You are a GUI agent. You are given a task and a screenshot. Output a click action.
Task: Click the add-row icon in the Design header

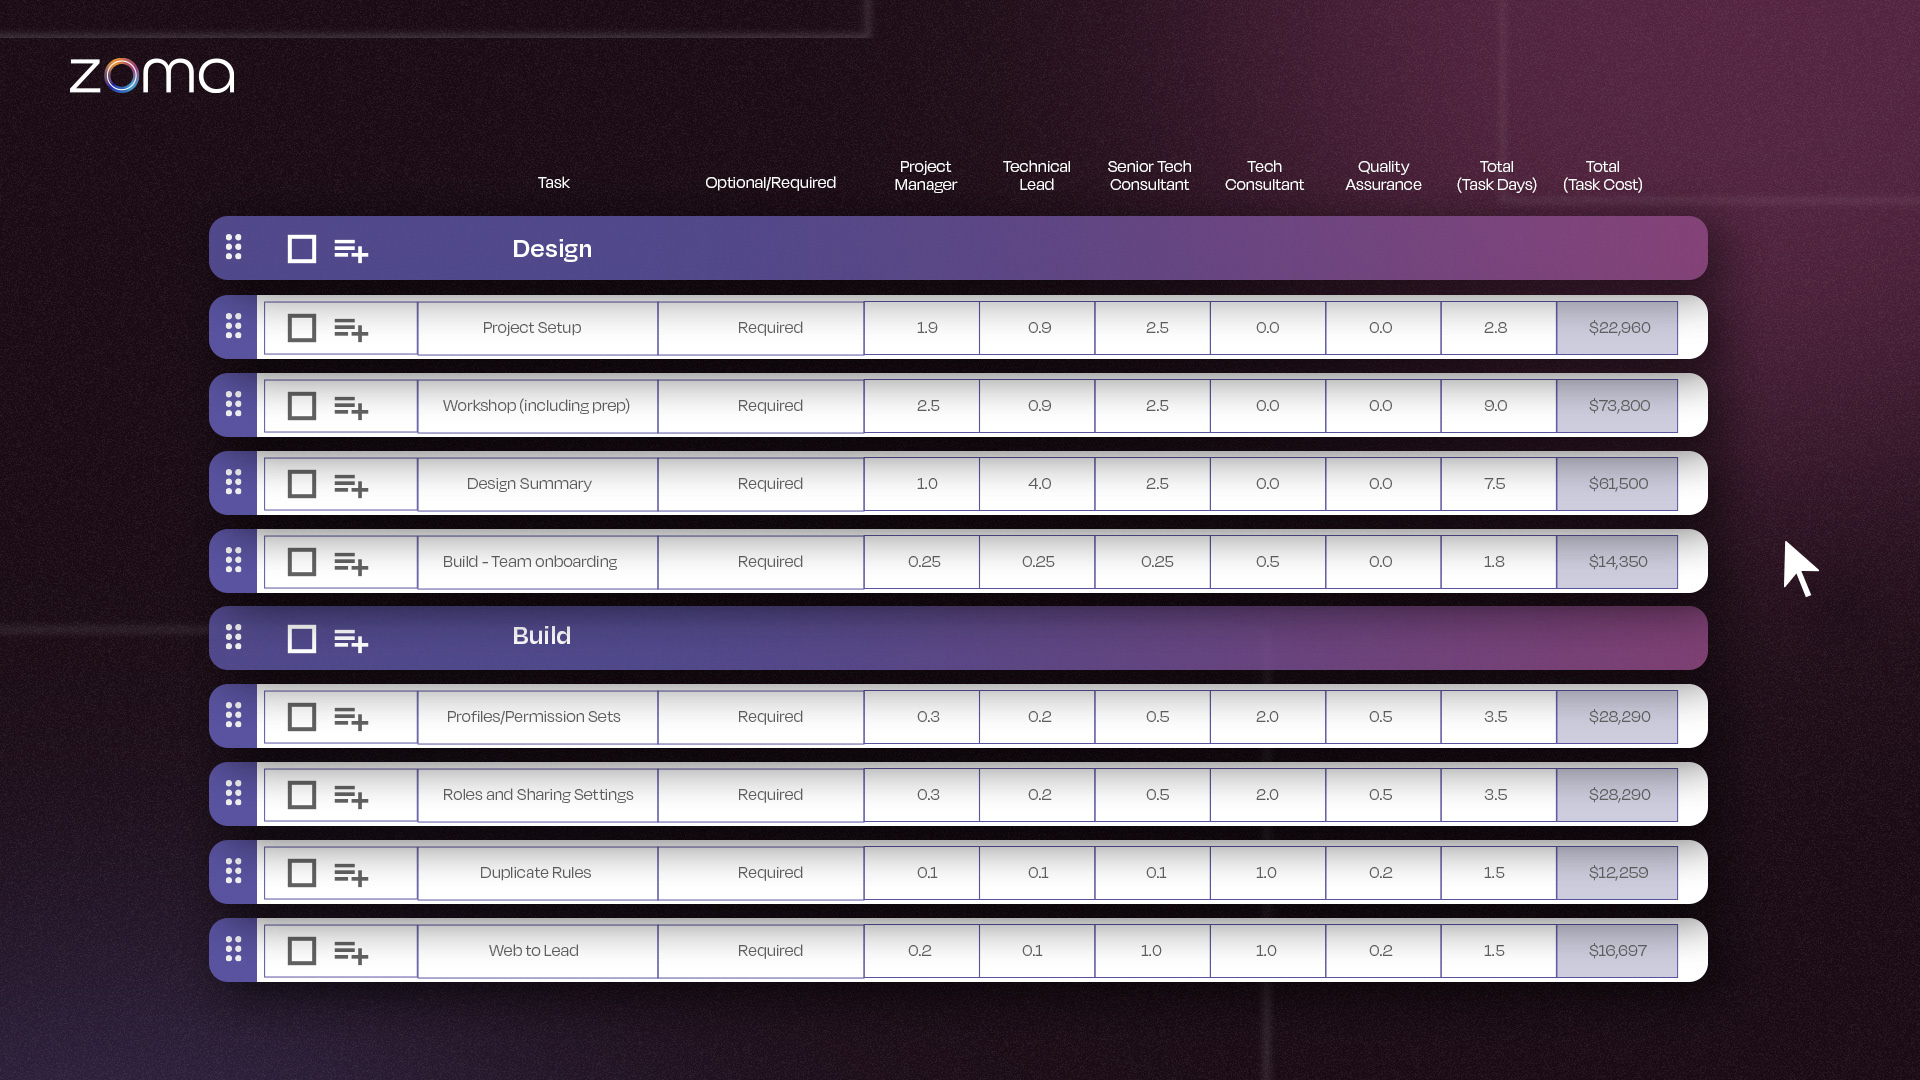351,250
